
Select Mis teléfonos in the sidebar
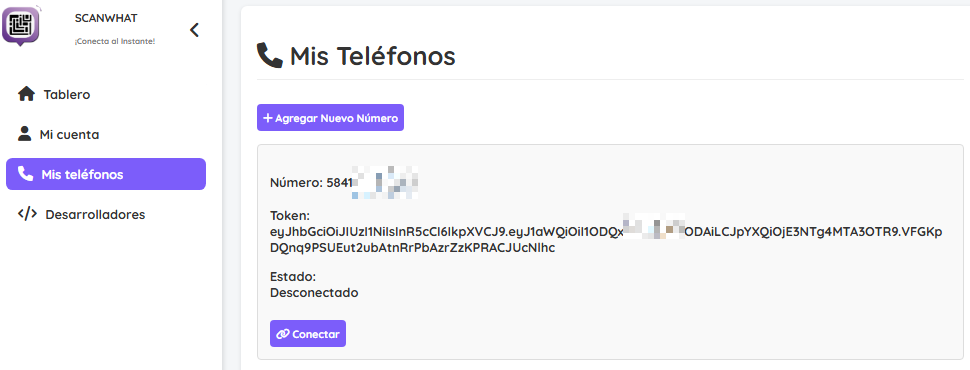(106, 174)
